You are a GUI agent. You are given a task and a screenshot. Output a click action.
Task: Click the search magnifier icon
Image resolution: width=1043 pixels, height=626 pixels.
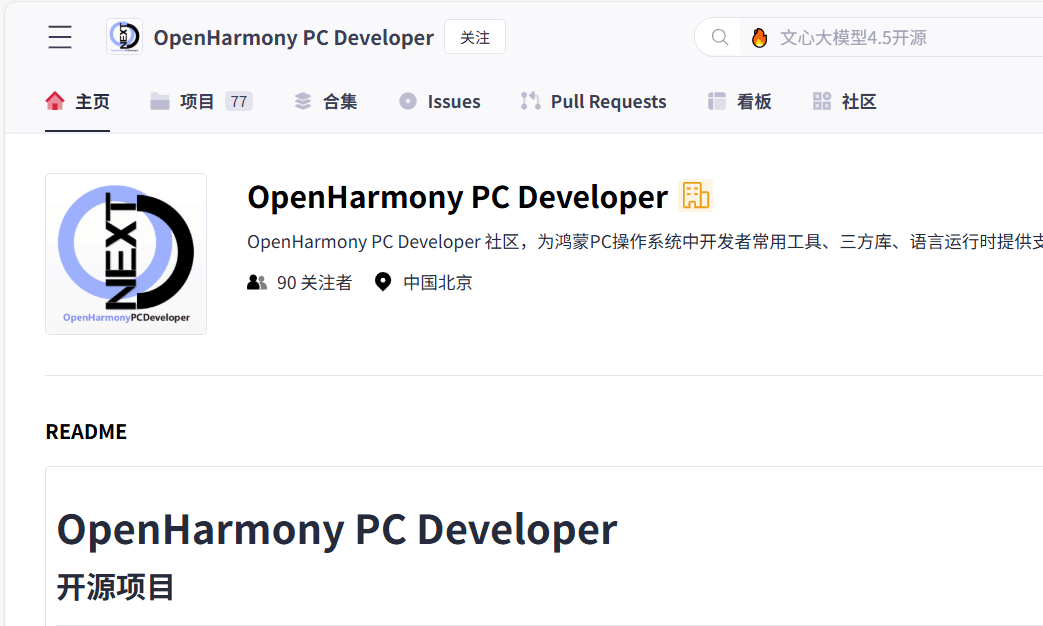pyautogui.click(x=720, y=37)
